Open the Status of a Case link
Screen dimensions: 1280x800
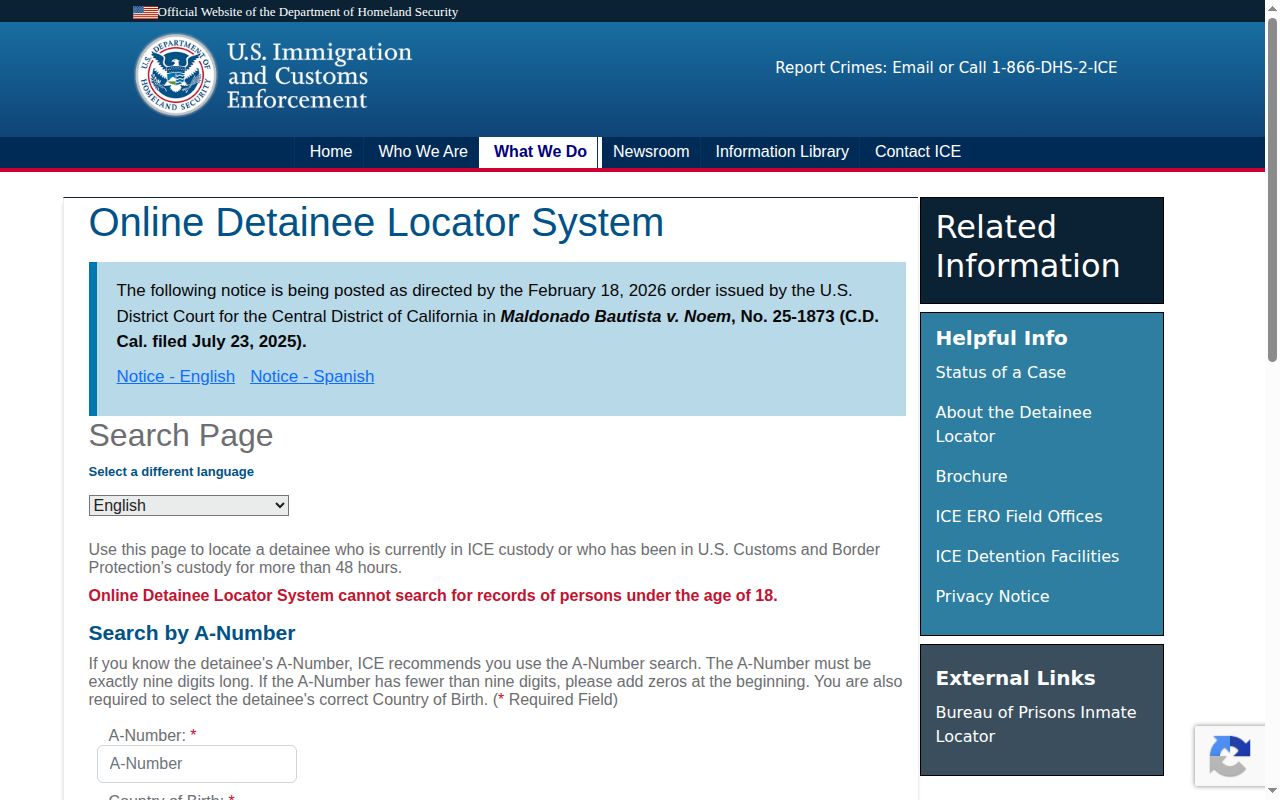(1001, 372)
